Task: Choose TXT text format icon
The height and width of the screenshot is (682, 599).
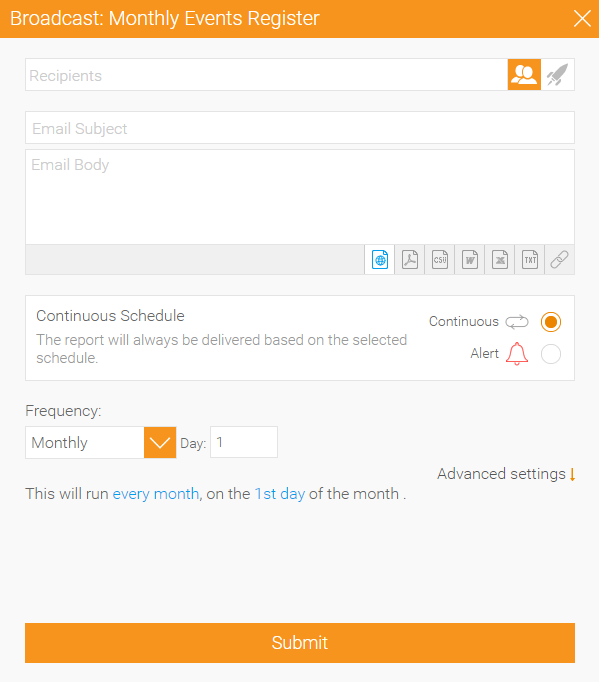Action: pos(530,260)
